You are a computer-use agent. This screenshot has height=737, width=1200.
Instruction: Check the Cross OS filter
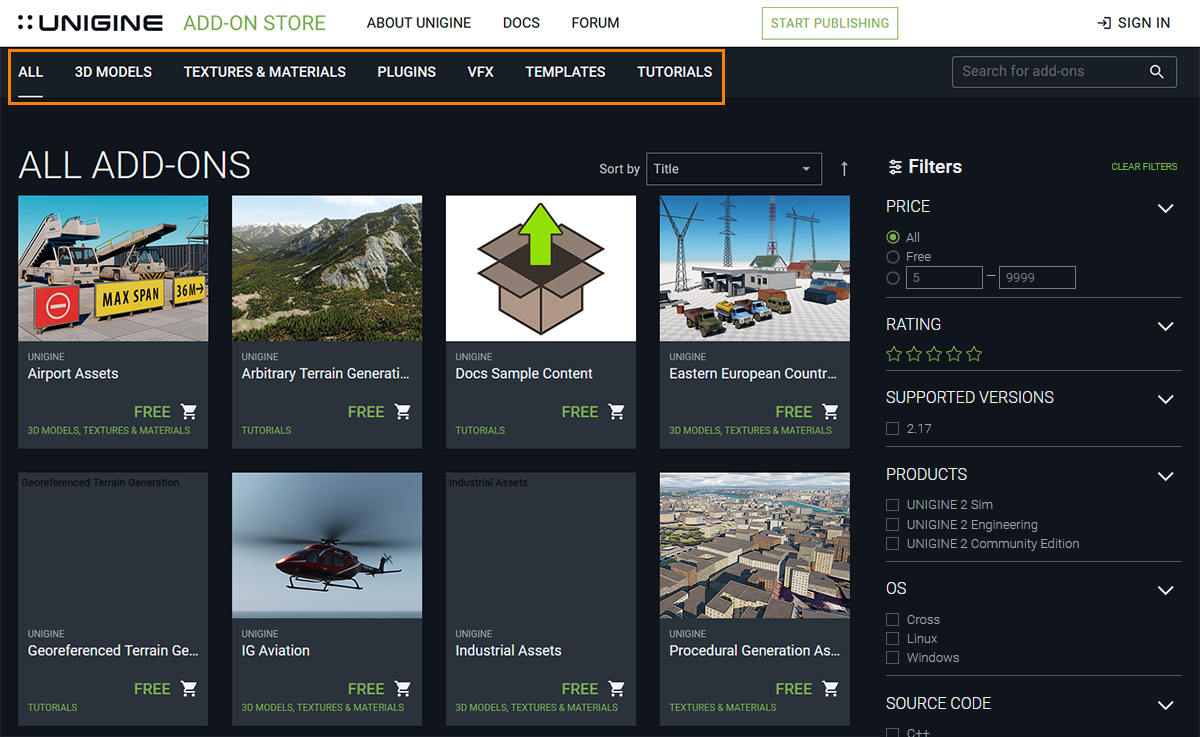click(x=892, y=619)
